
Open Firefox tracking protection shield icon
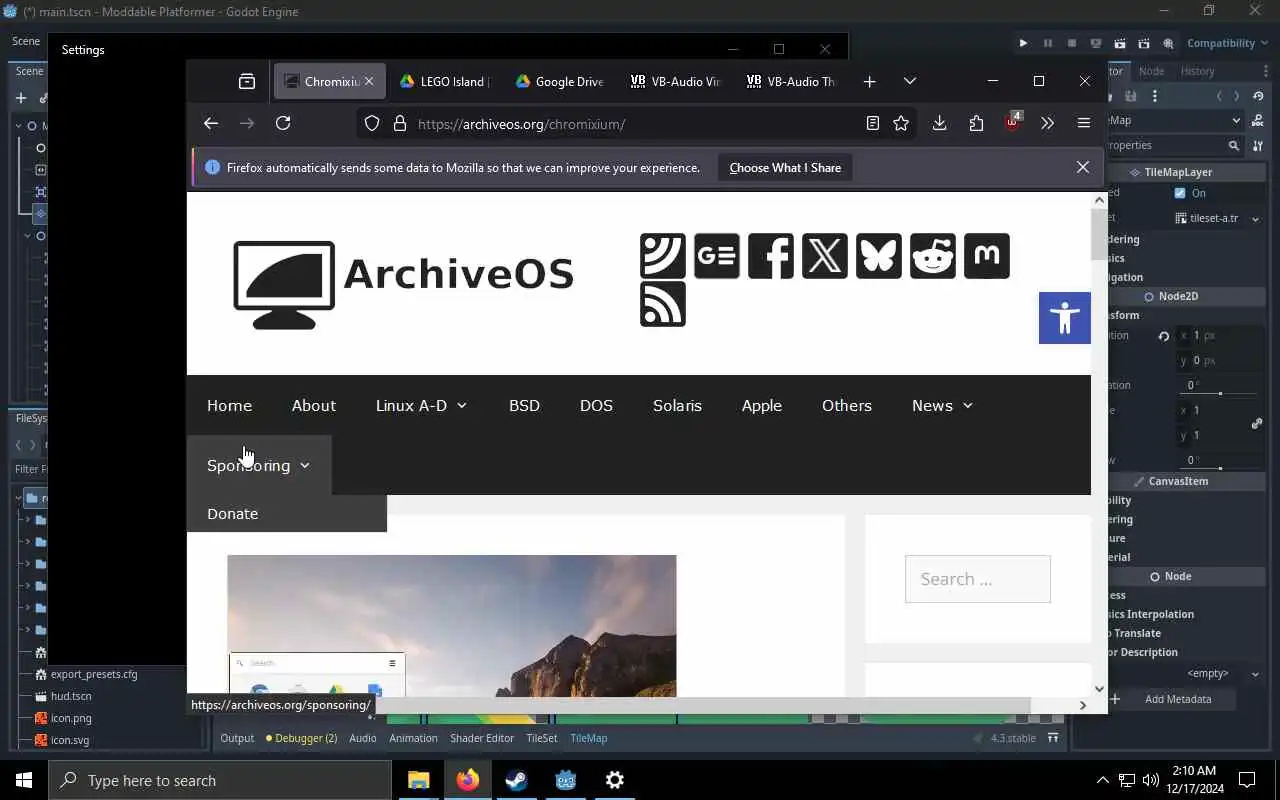(372, 124)
